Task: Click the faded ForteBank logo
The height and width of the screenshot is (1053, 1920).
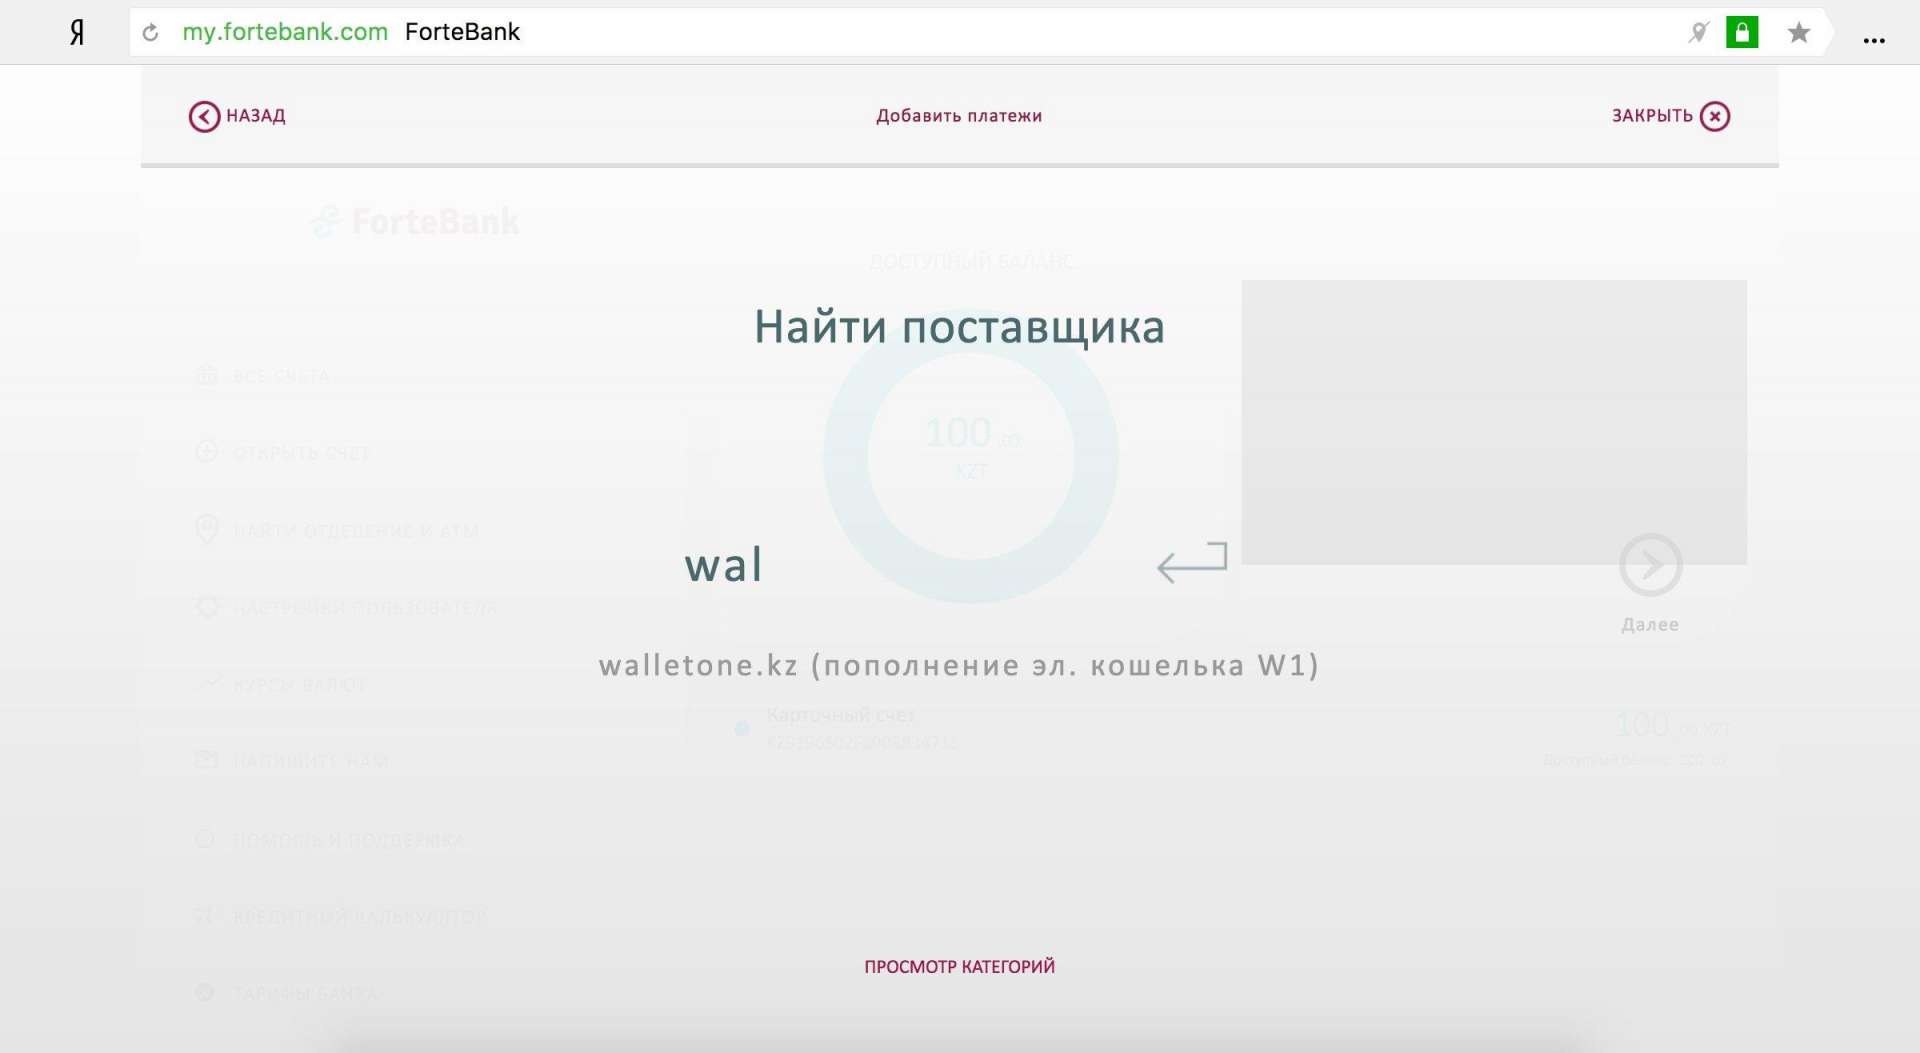Action: (x=415, y=221)
